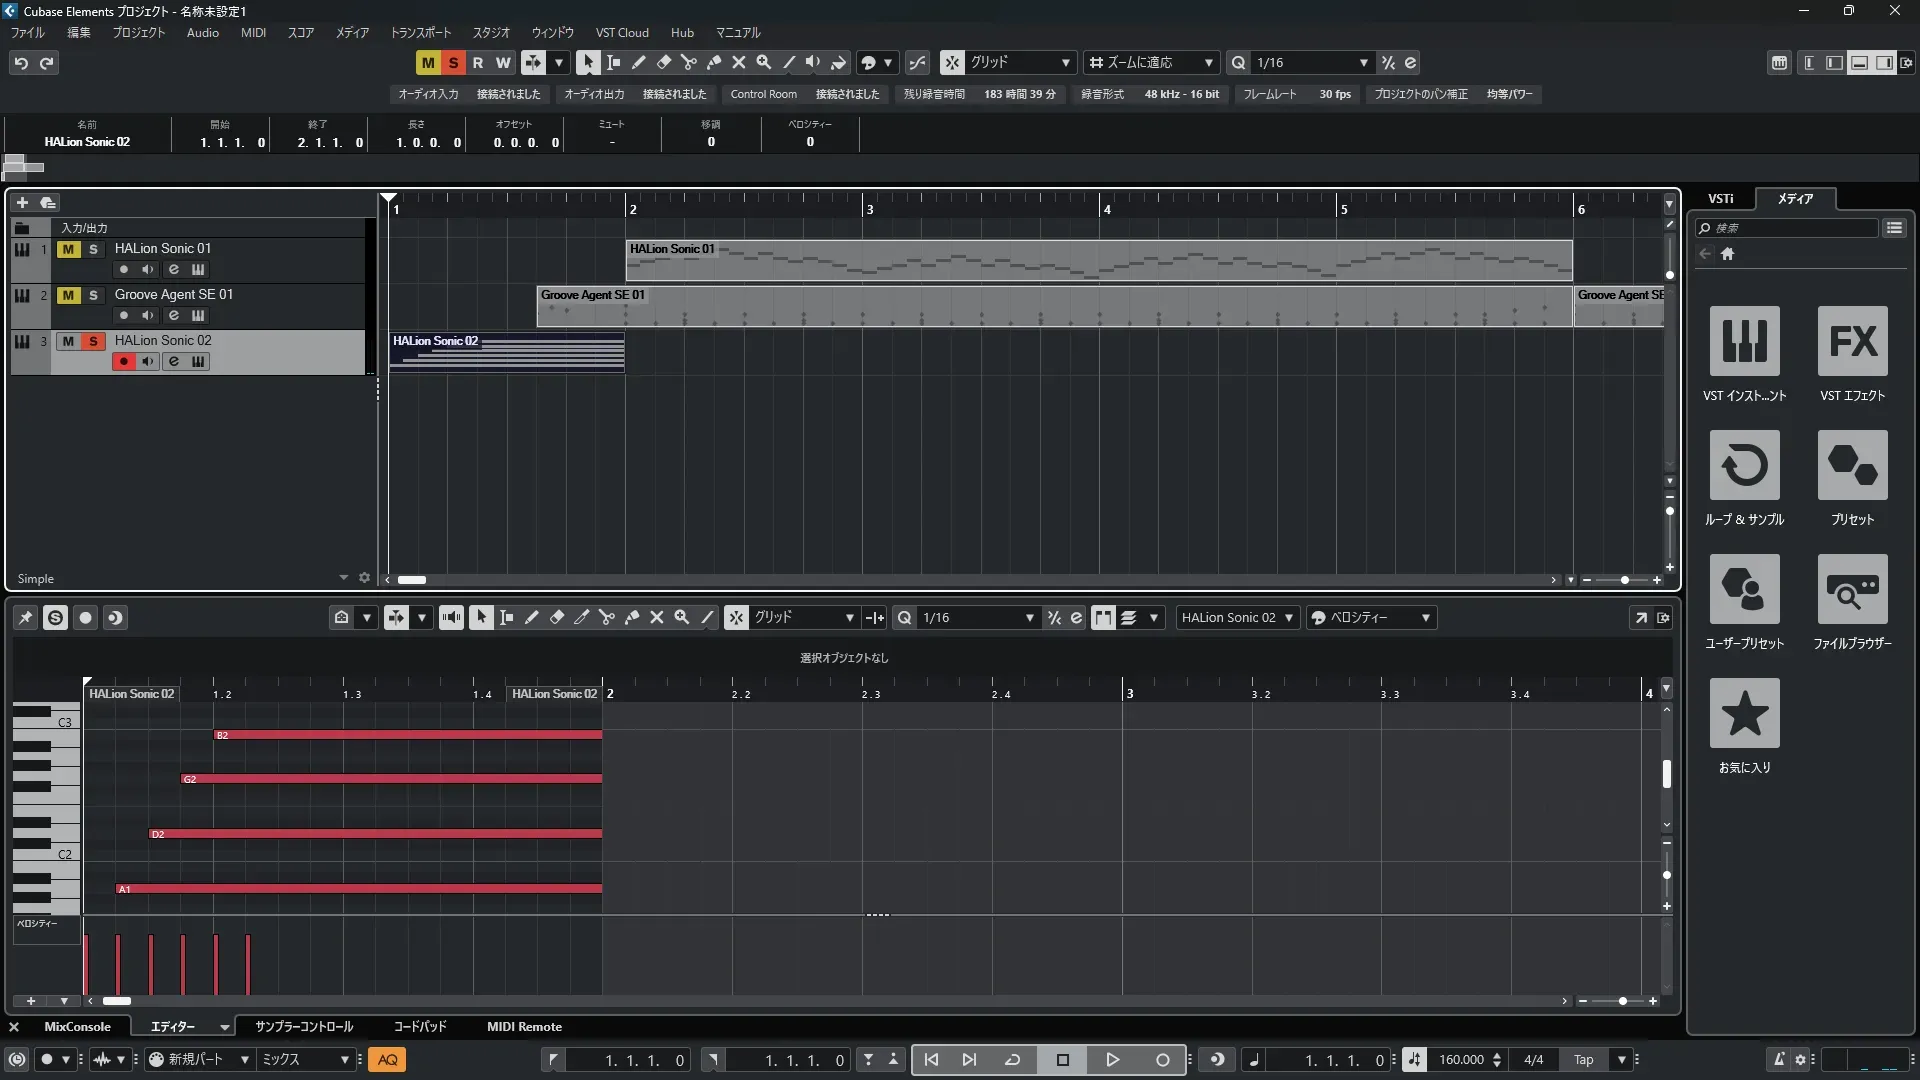Open the MixConsole lower zone tab

(x=77, y=1026)
